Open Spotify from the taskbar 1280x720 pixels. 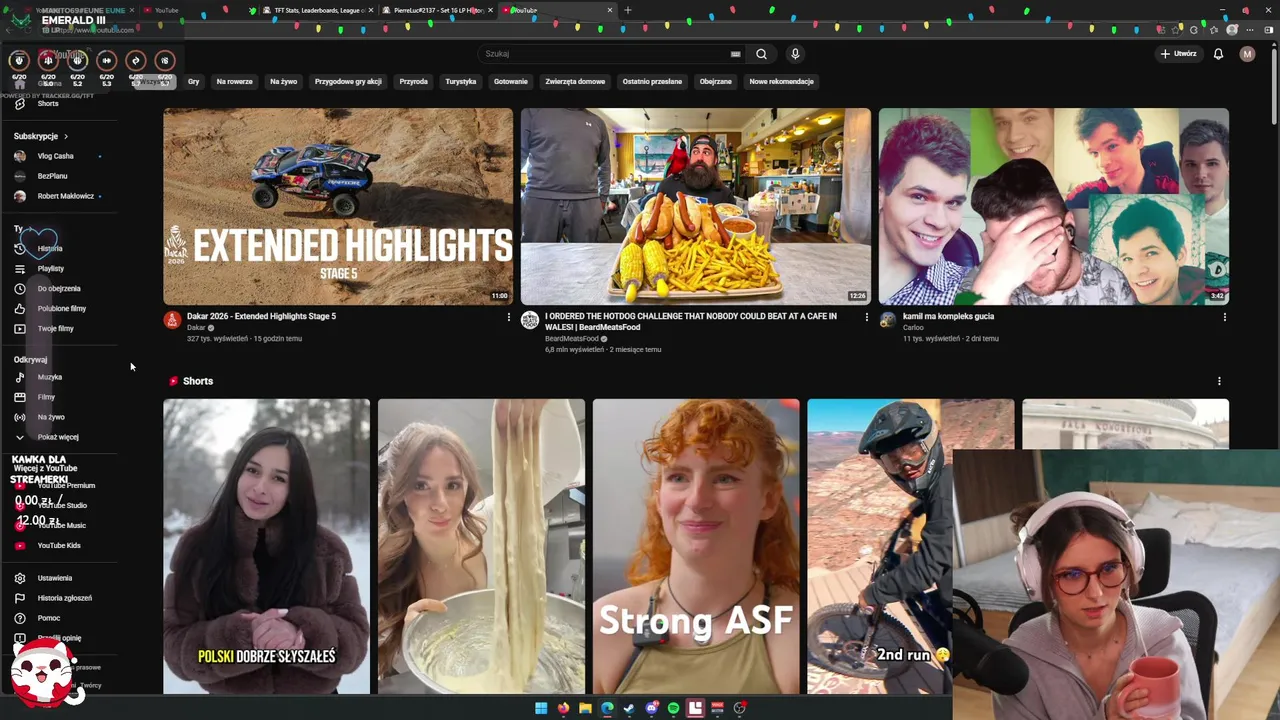(673, 708)
